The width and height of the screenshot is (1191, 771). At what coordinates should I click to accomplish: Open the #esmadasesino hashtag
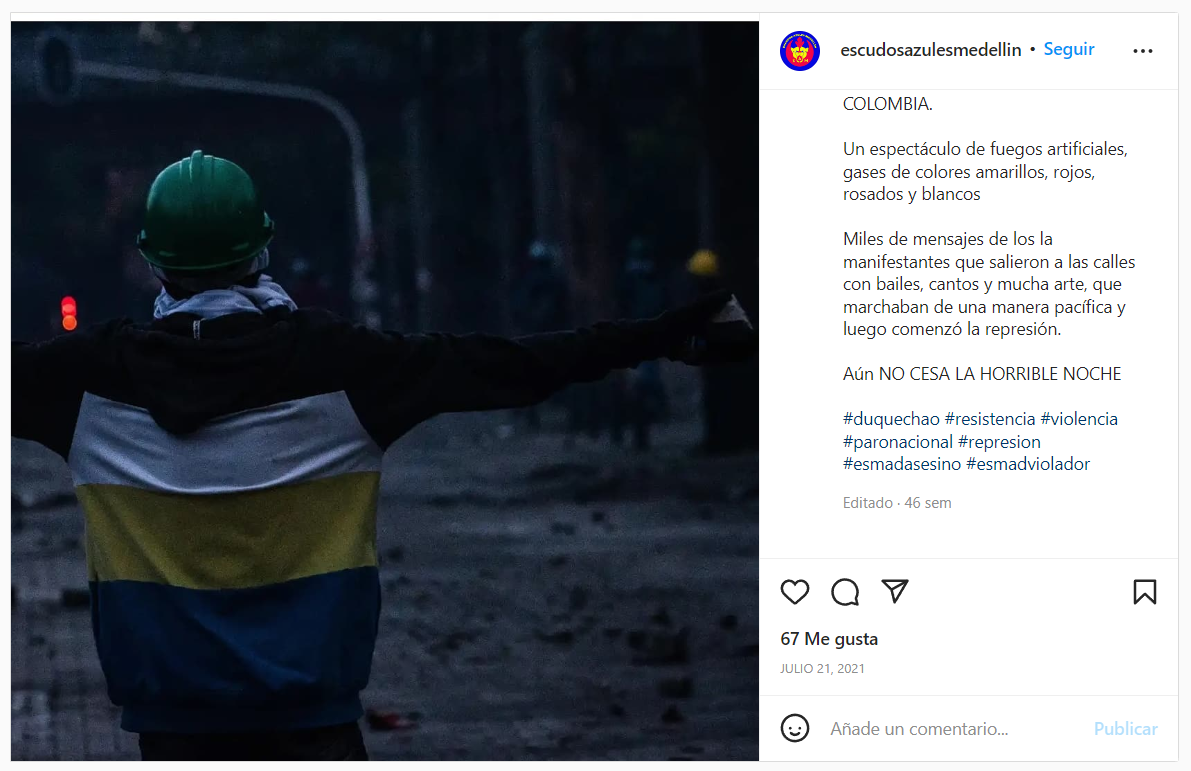[x=902, y=464]
